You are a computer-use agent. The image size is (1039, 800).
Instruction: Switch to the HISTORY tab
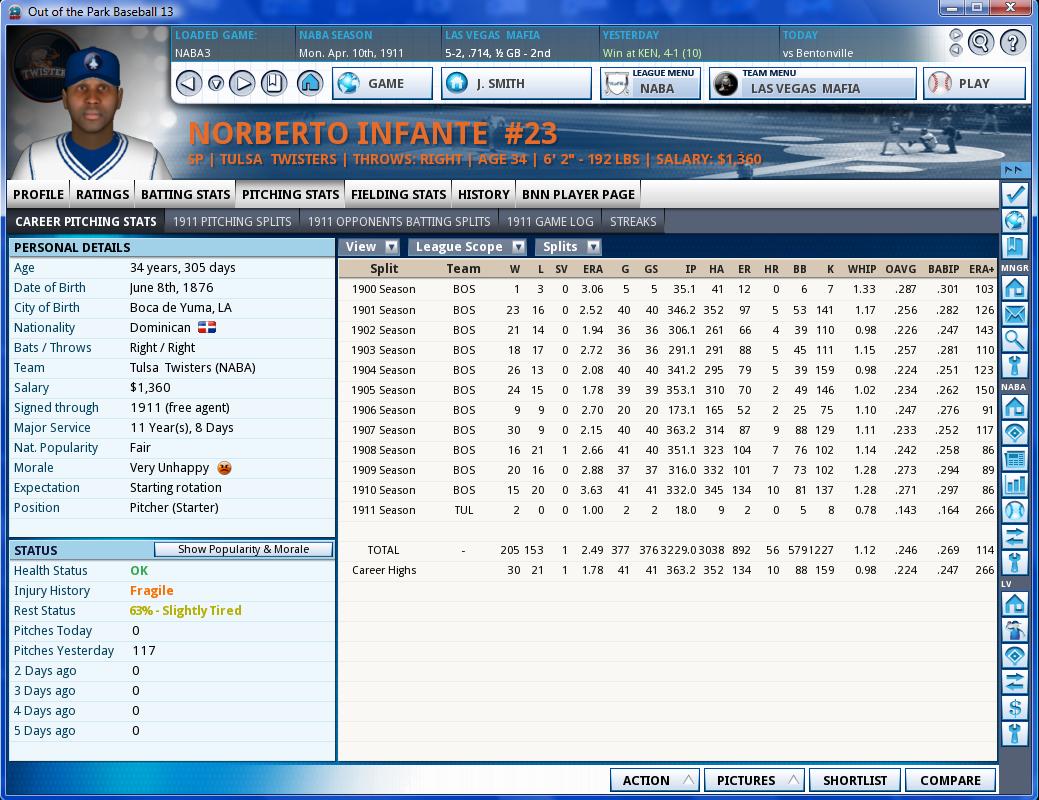484,194
